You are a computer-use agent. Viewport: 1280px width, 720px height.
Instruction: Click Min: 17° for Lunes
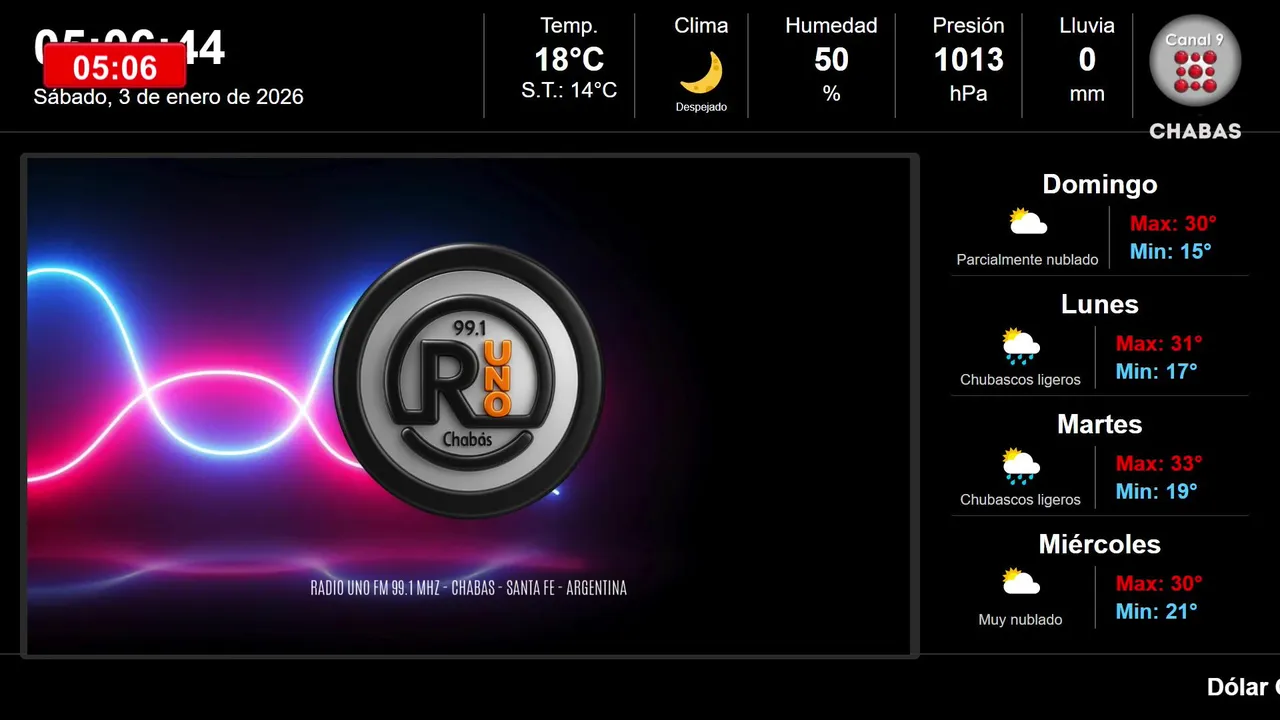click(x=1156, y=372)
